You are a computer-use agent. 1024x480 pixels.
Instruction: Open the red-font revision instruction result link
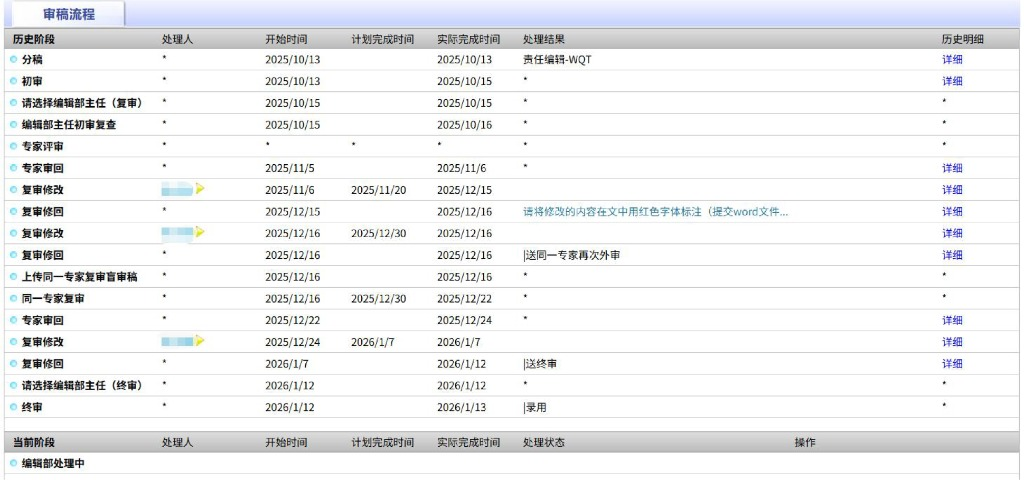(x=655, y=211)
